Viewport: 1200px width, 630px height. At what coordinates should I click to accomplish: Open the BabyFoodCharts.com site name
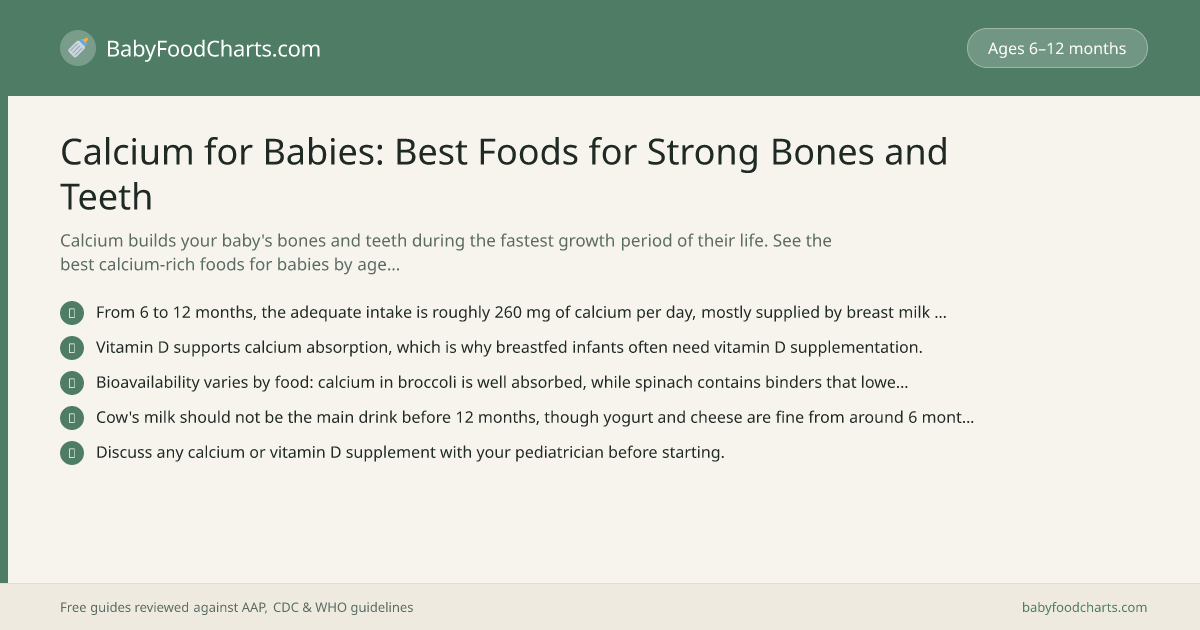click(x=213, y=48)
